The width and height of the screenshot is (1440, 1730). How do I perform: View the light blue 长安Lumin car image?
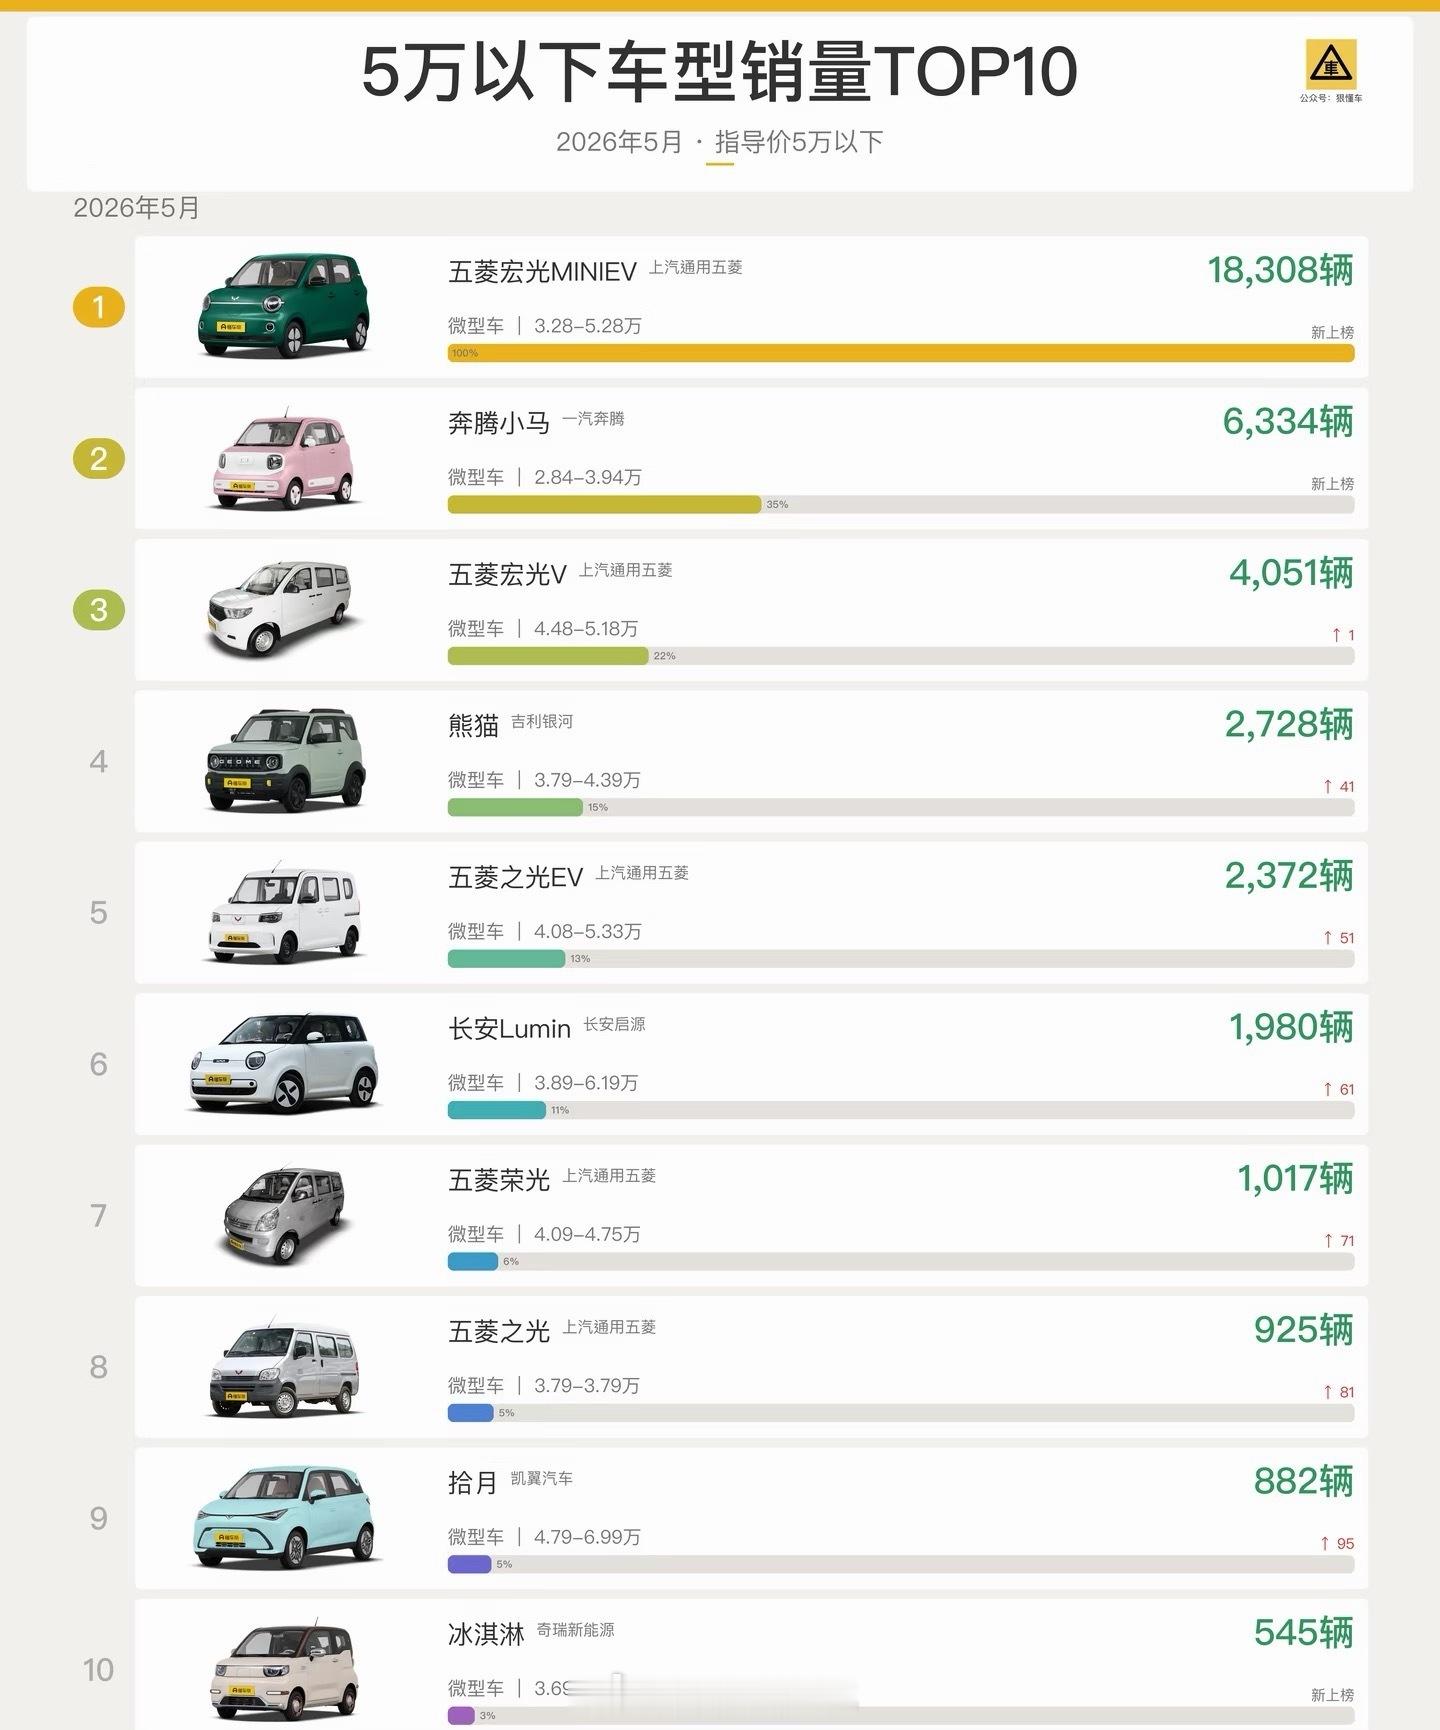(285, 1063)
